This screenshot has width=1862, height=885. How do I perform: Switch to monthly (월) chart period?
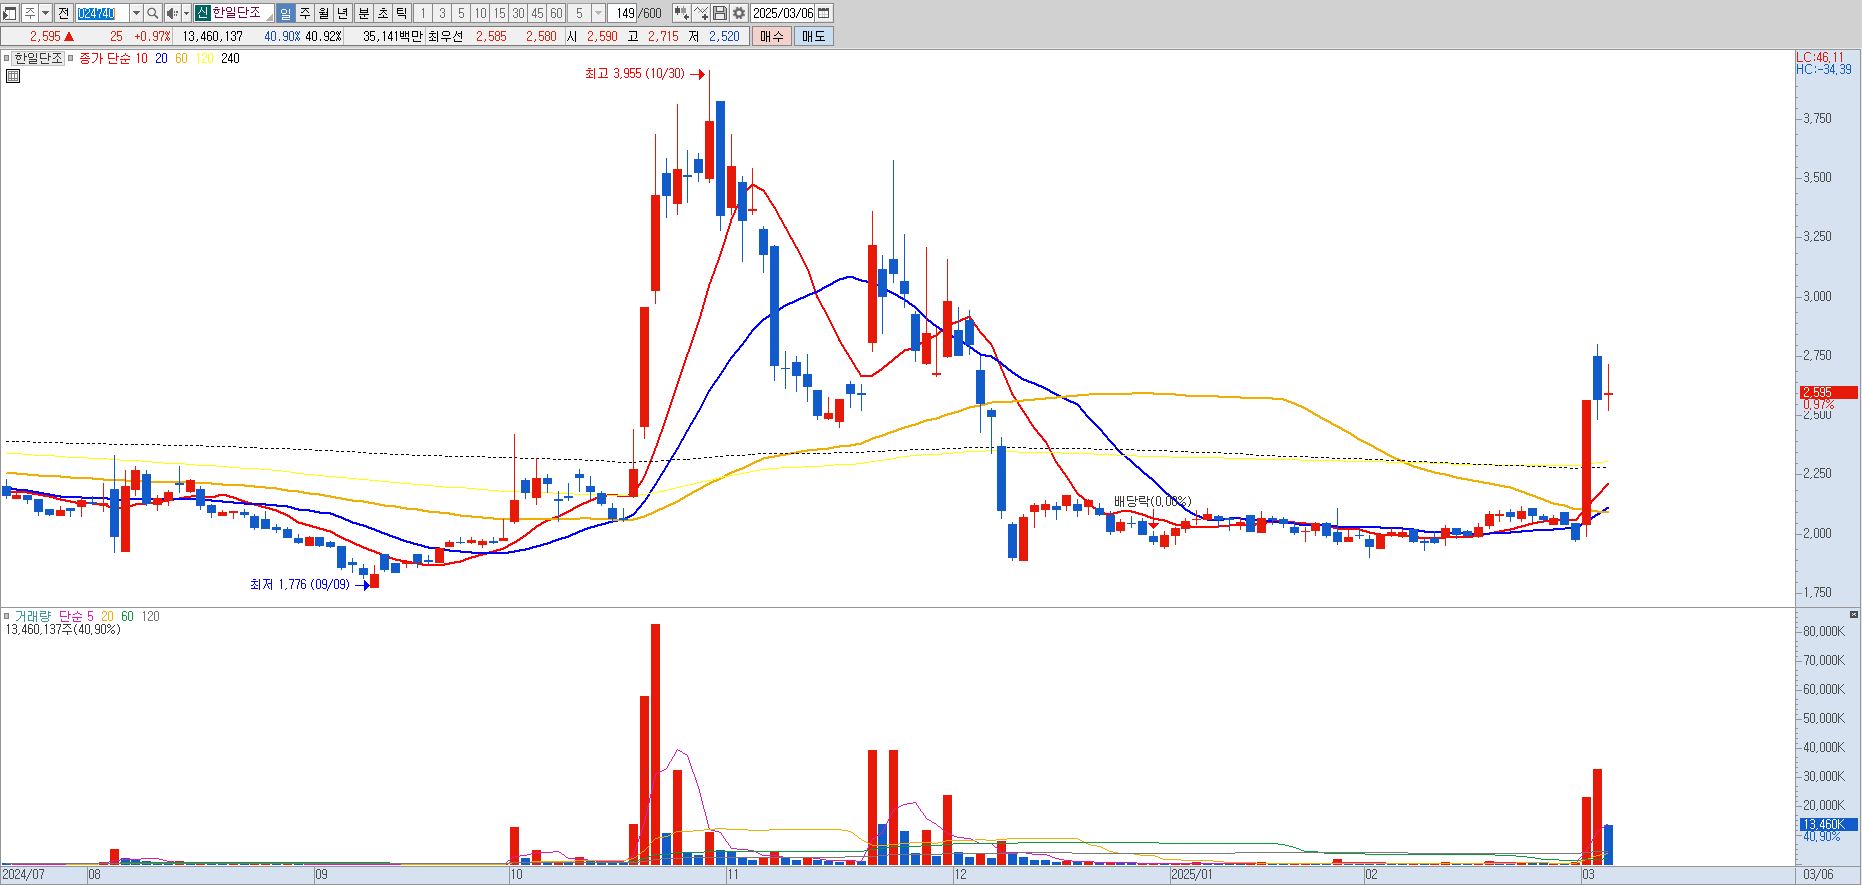coord(324,13)
